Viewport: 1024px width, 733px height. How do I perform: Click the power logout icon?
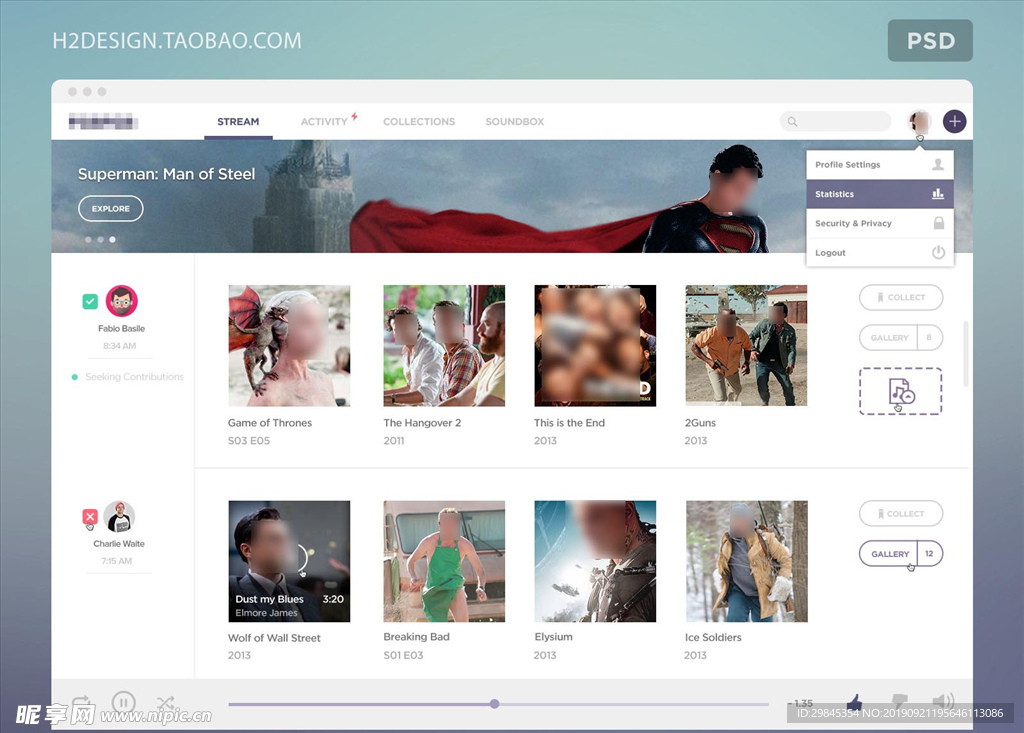coord(938,252)
